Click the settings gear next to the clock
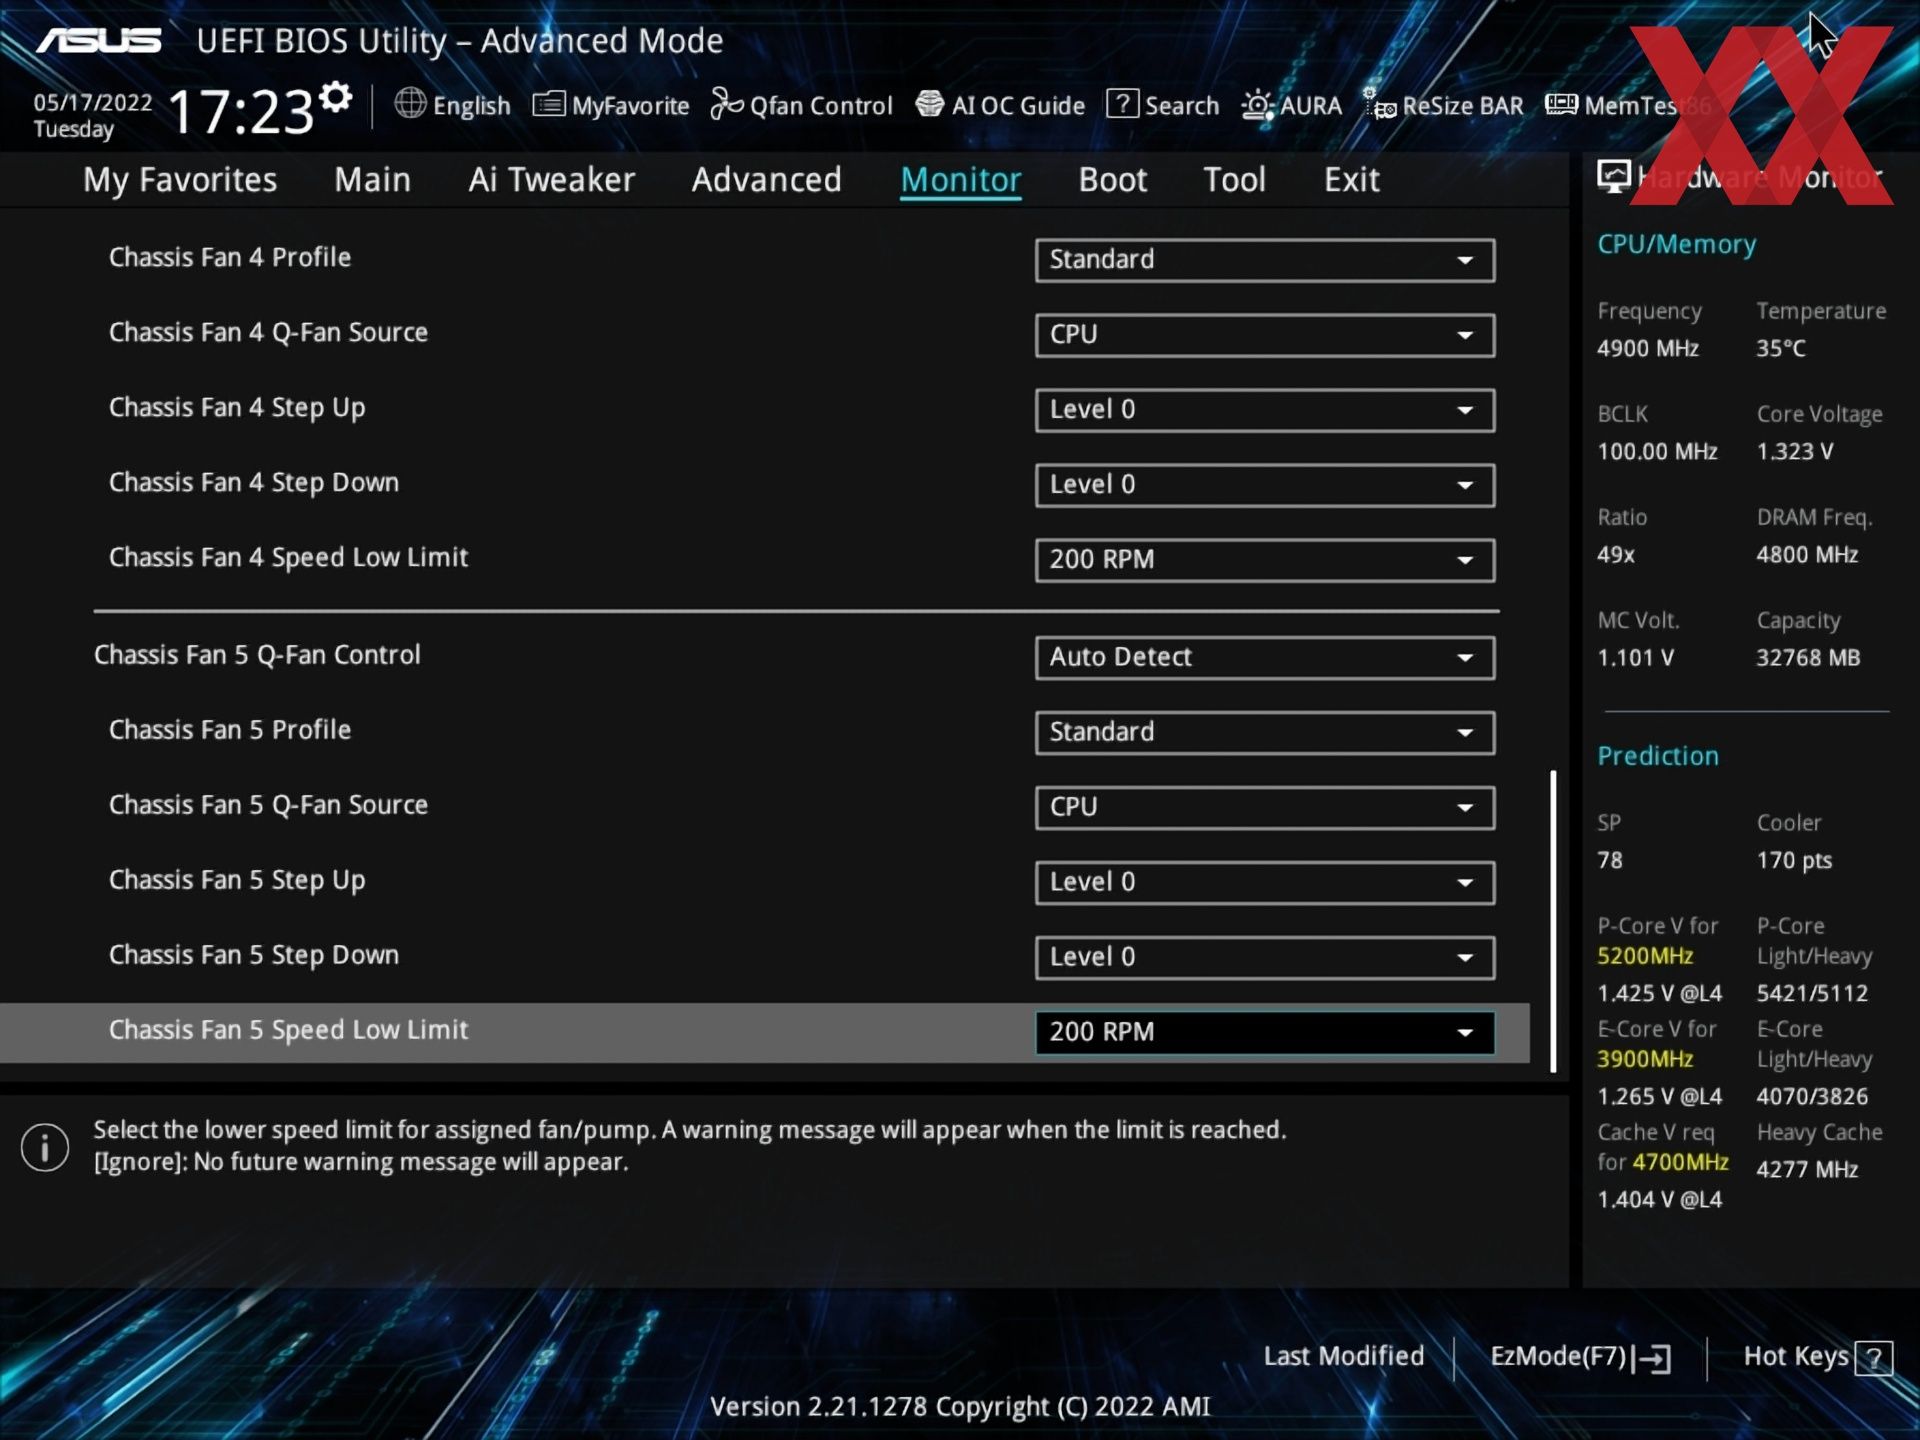 336,97
